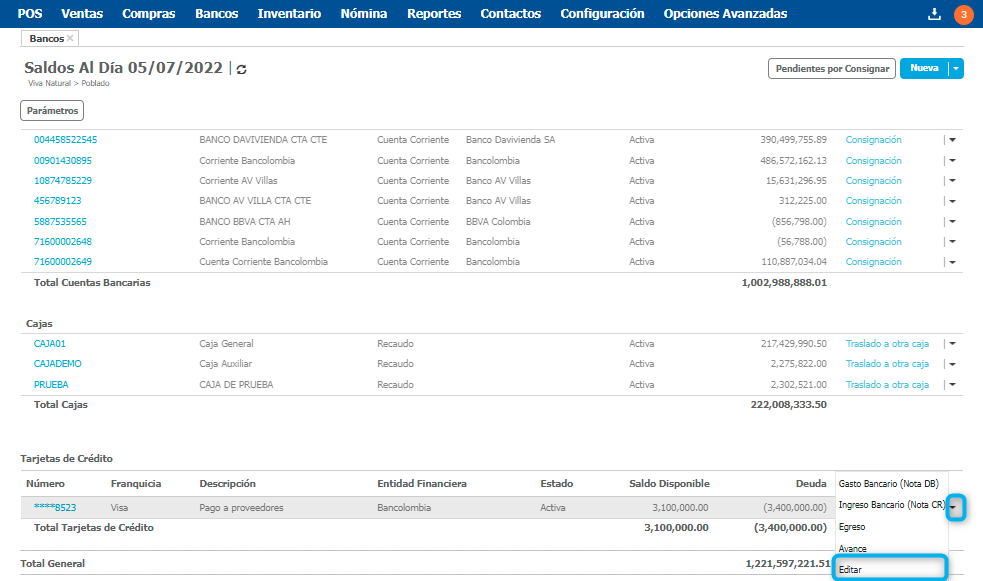Viewport: 983px width, 581px height.
Task: Open options arrow for account 004458522545
Action: coord(952,140)
